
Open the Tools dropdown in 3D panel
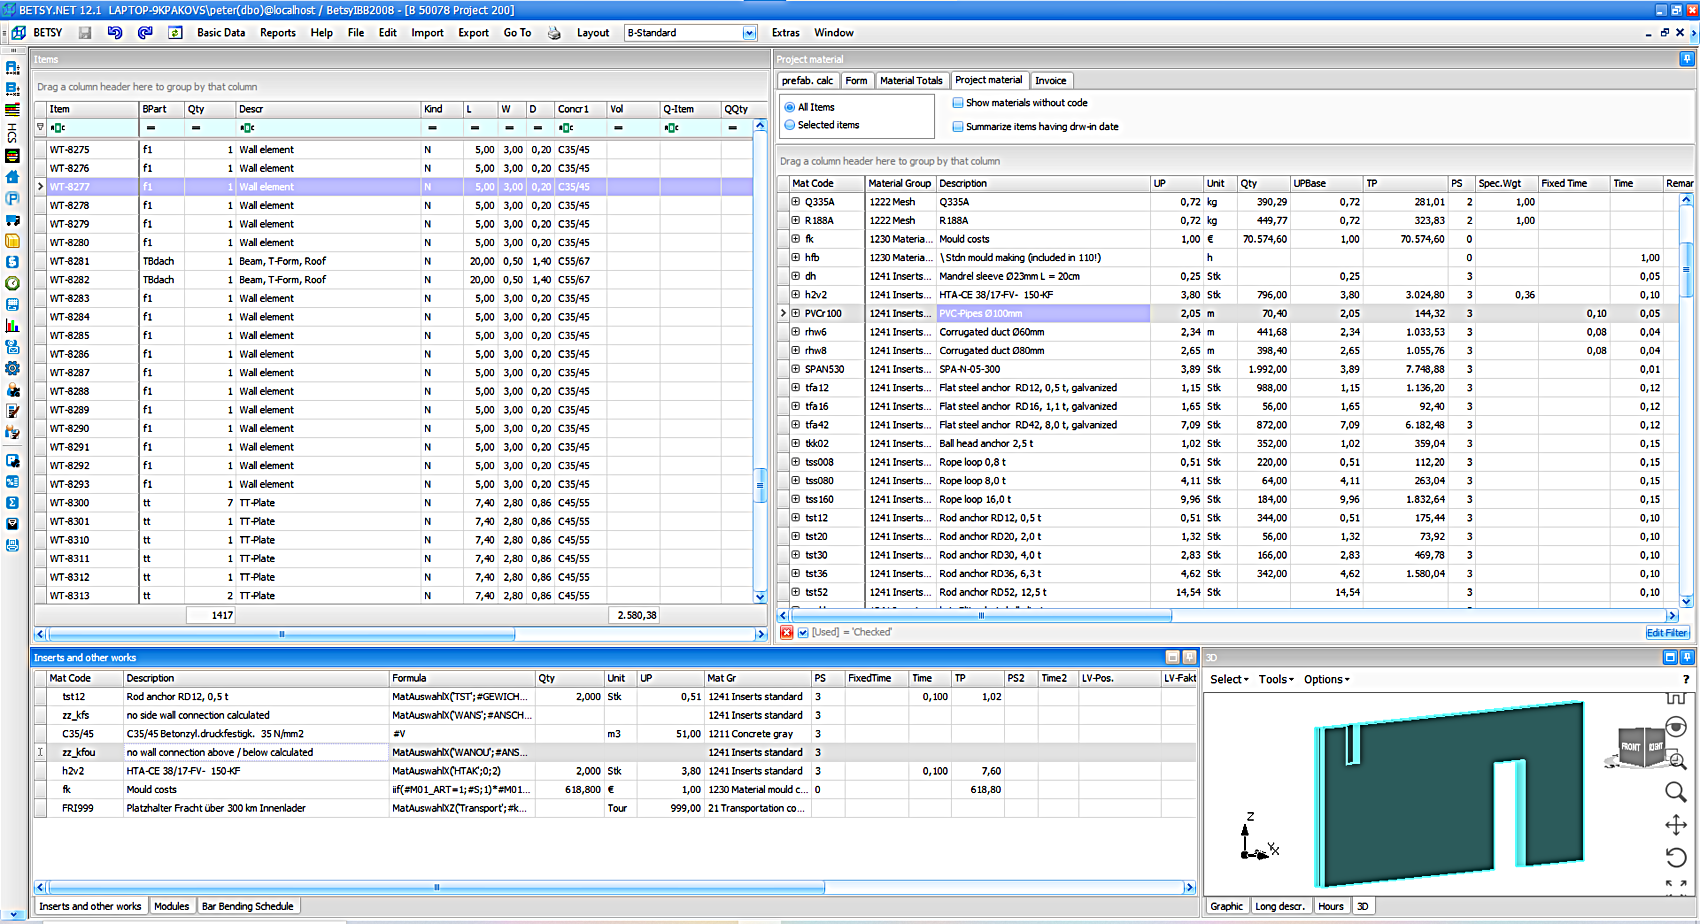1276,679
